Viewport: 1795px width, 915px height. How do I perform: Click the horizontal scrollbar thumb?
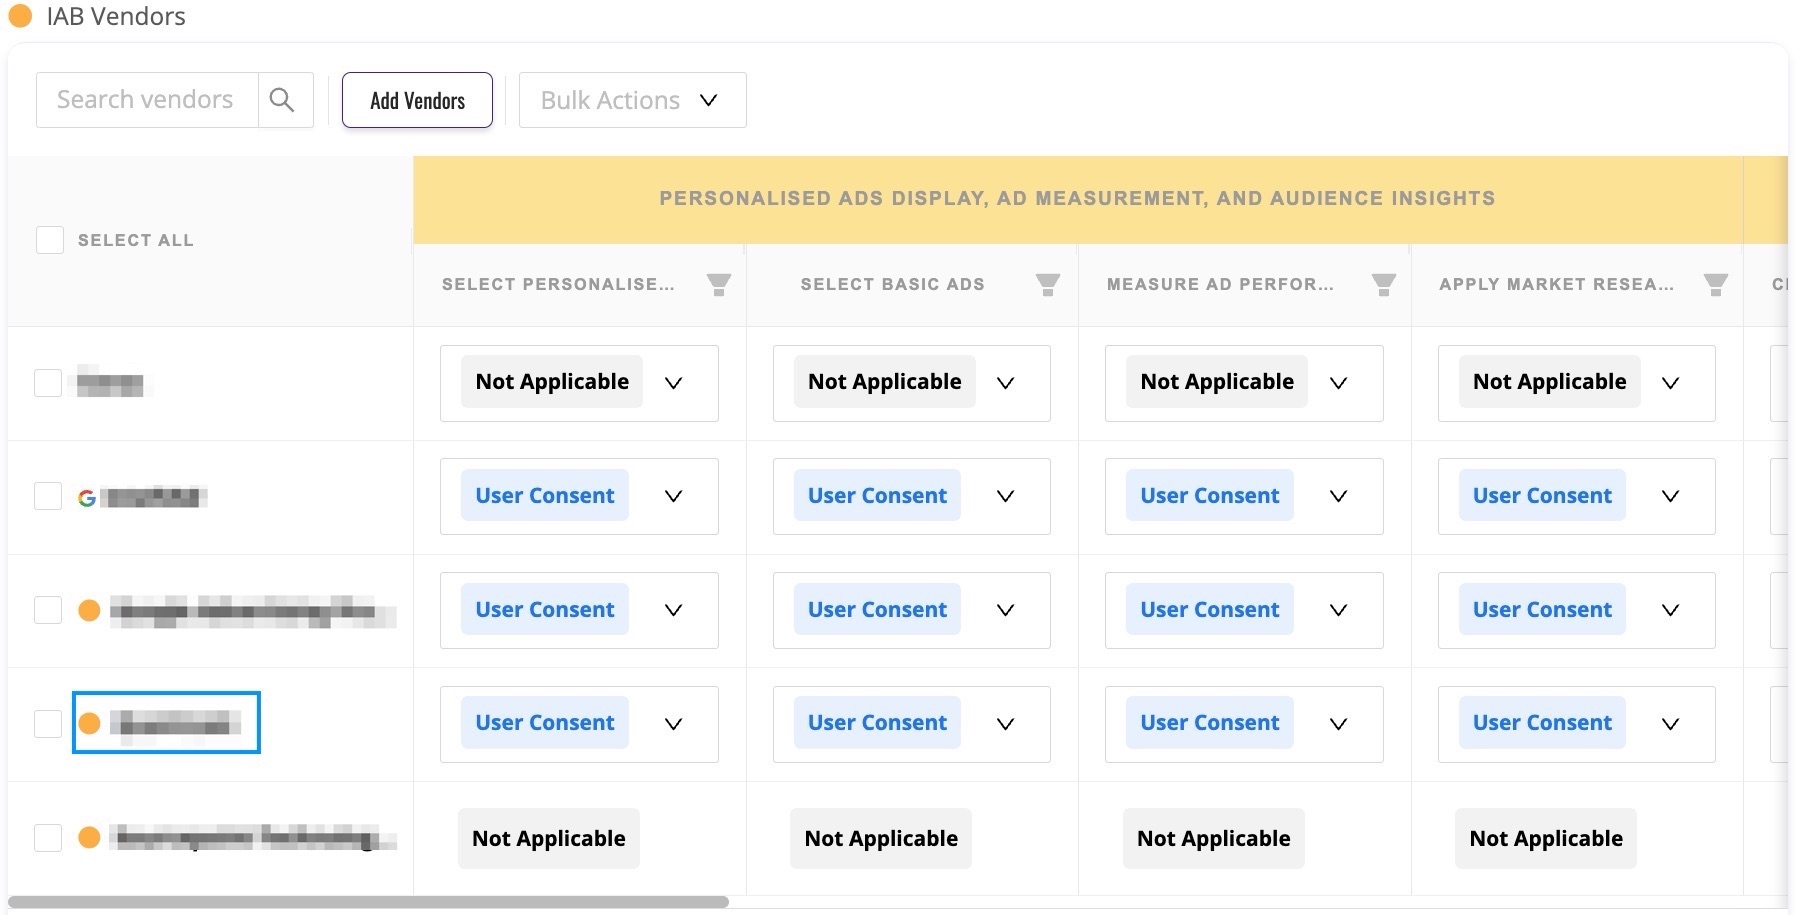pos(368,902)
